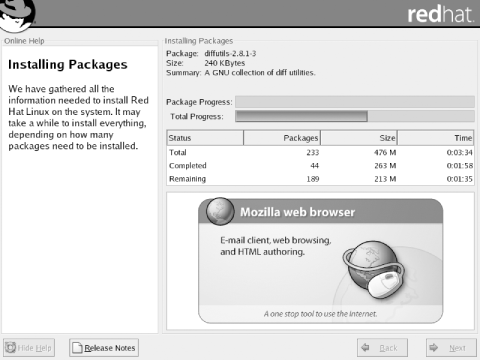Click the Completed row label
481x360 pixels.
tap(188, 166)
